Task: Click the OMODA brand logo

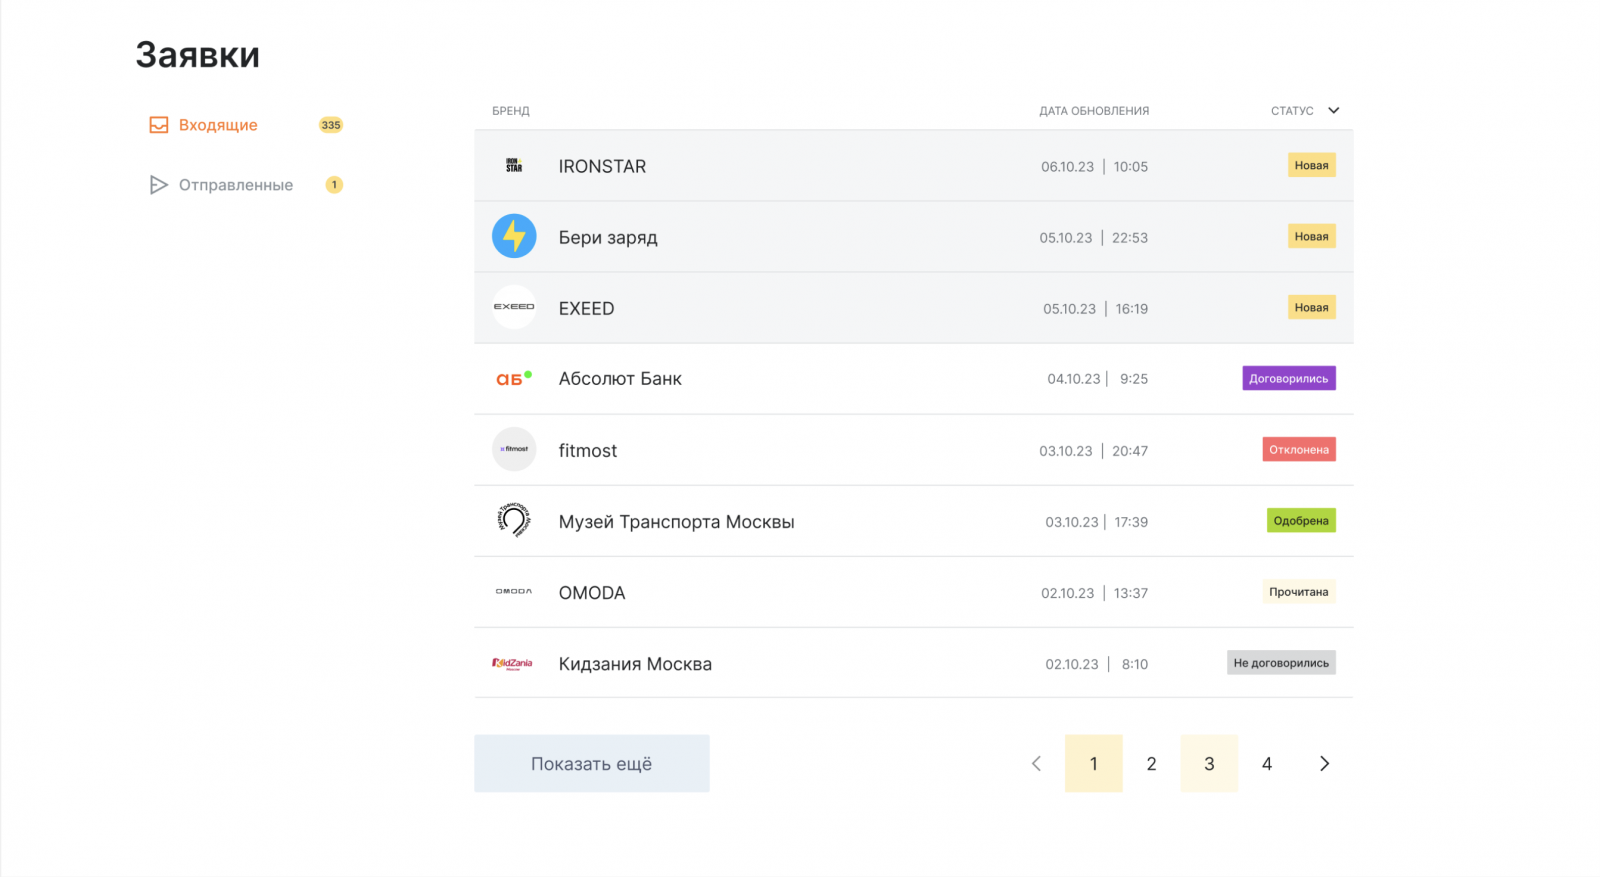Action: pyautogui.click(x=514, y=592)
